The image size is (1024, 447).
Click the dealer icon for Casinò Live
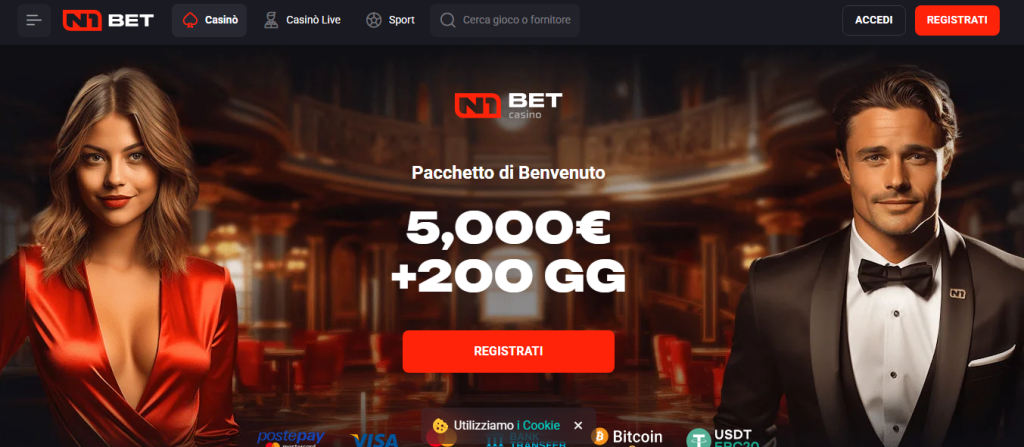pyautogui.click(x=271, y=20)
